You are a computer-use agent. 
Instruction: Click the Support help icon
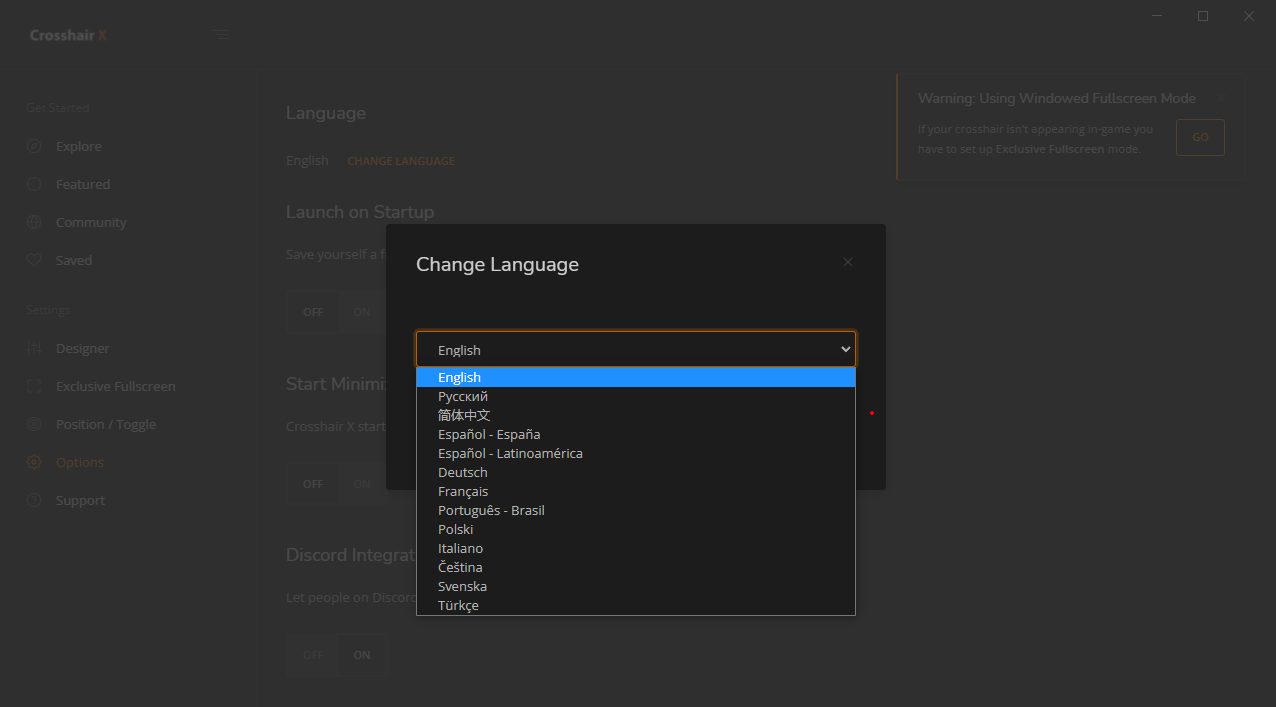coord(34,500)
